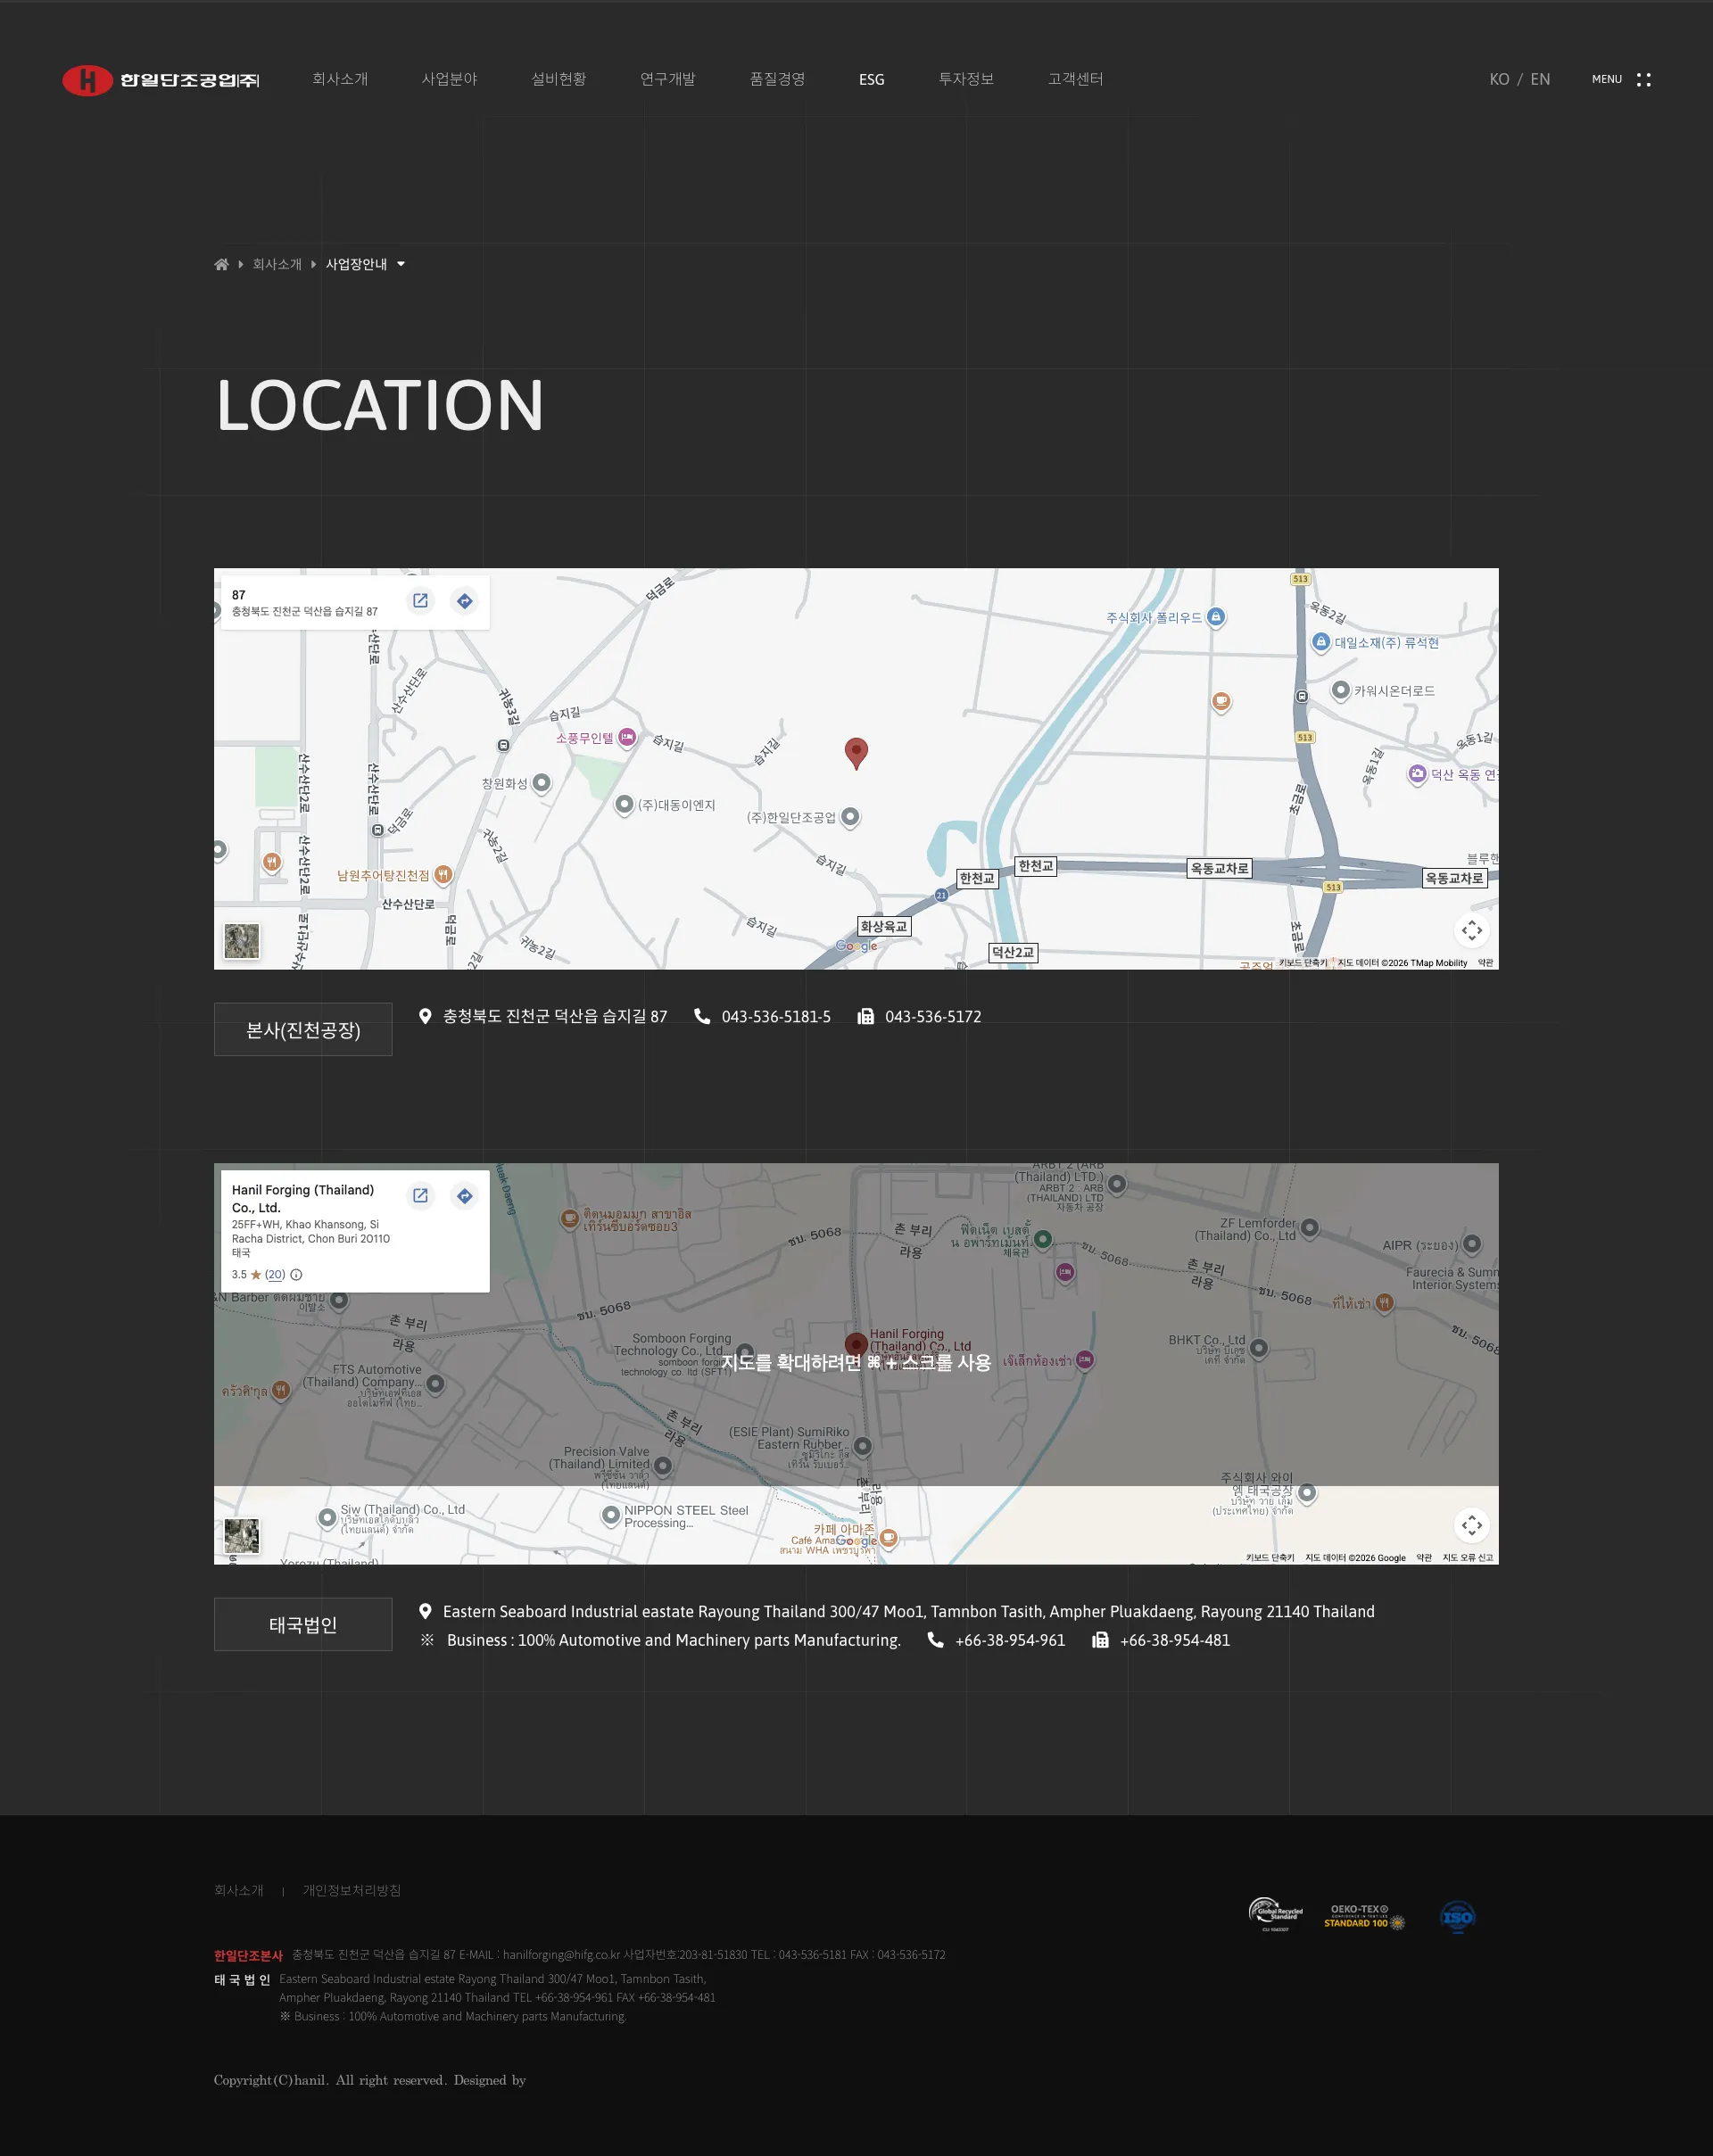
Task: Click the Global Recycled Standard badge
Action: pos(1276,1915)
